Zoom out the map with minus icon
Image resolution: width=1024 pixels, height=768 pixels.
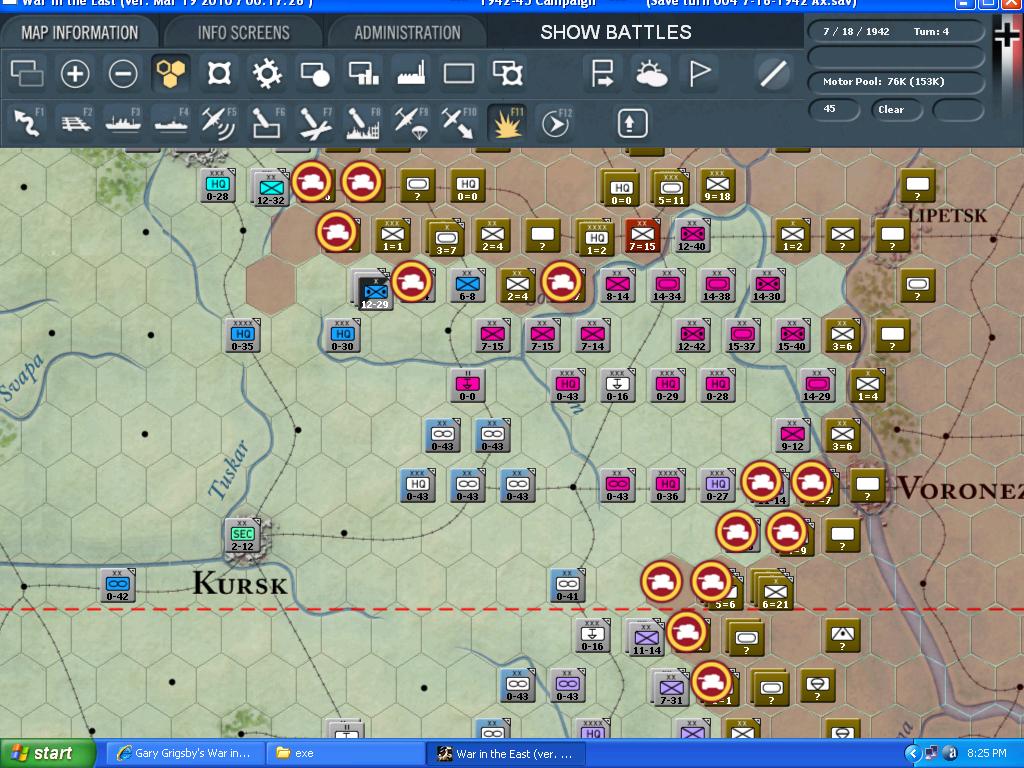click(x=123, y=73)
